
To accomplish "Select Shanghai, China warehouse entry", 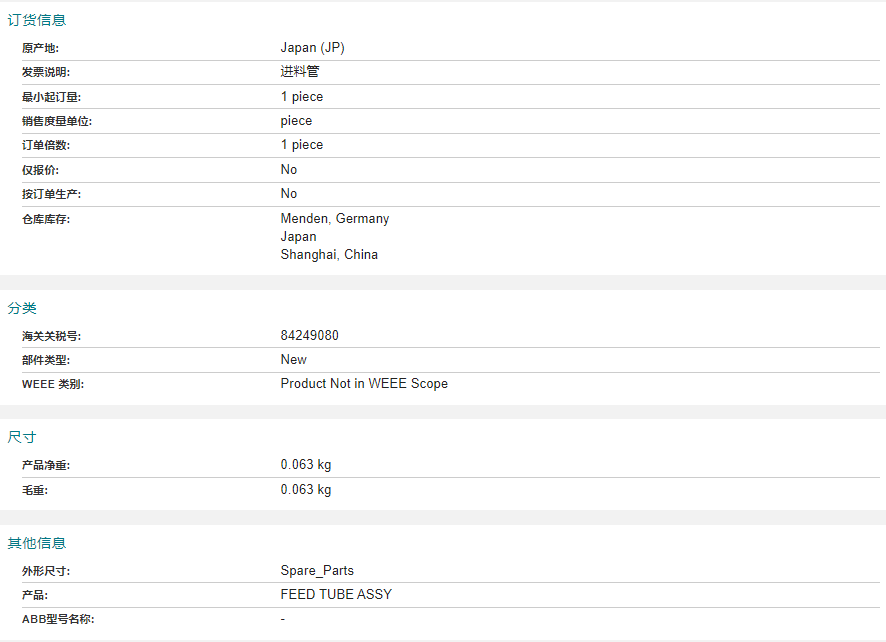I will 329,255.
